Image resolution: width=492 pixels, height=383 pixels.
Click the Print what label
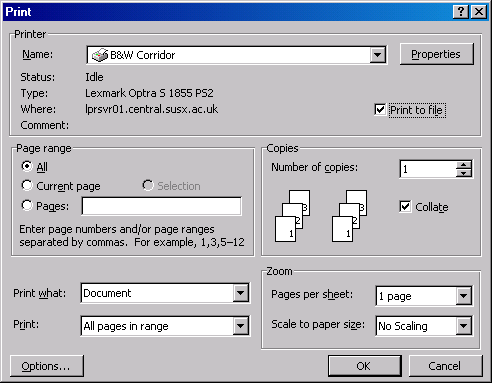click(x=40, y=293)
